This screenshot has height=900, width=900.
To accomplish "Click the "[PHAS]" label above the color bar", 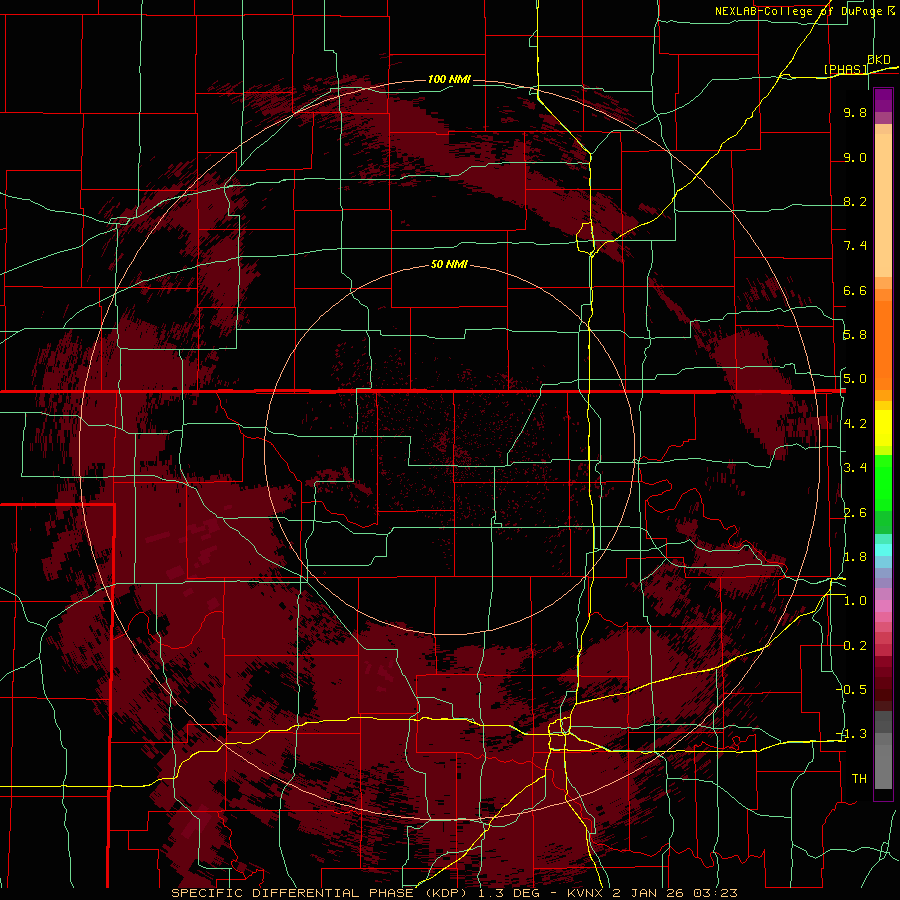I will (846, 70).
